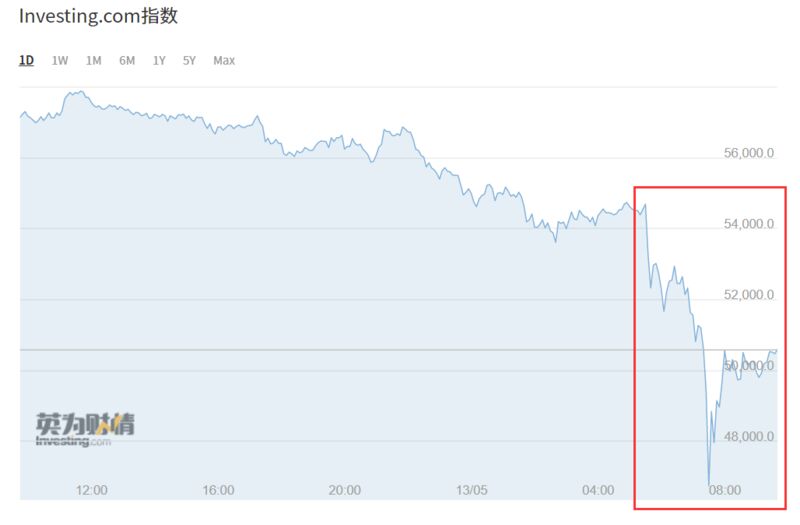Click the Investing.com指数 title
Viewport: 800px width, 525px height.
98,17
